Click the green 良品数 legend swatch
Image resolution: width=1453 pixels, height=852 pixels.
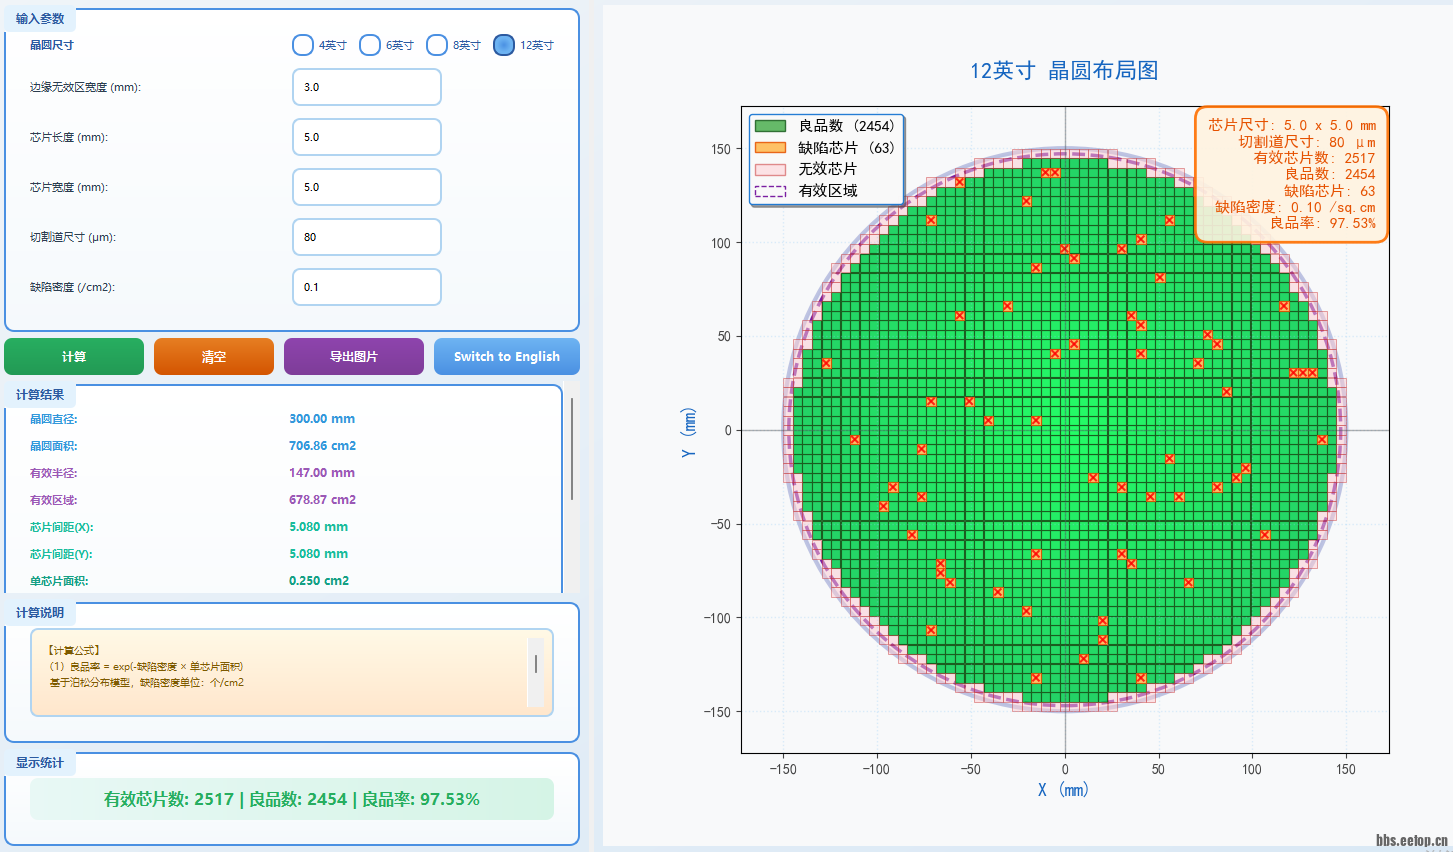click(x=770, y=126)
